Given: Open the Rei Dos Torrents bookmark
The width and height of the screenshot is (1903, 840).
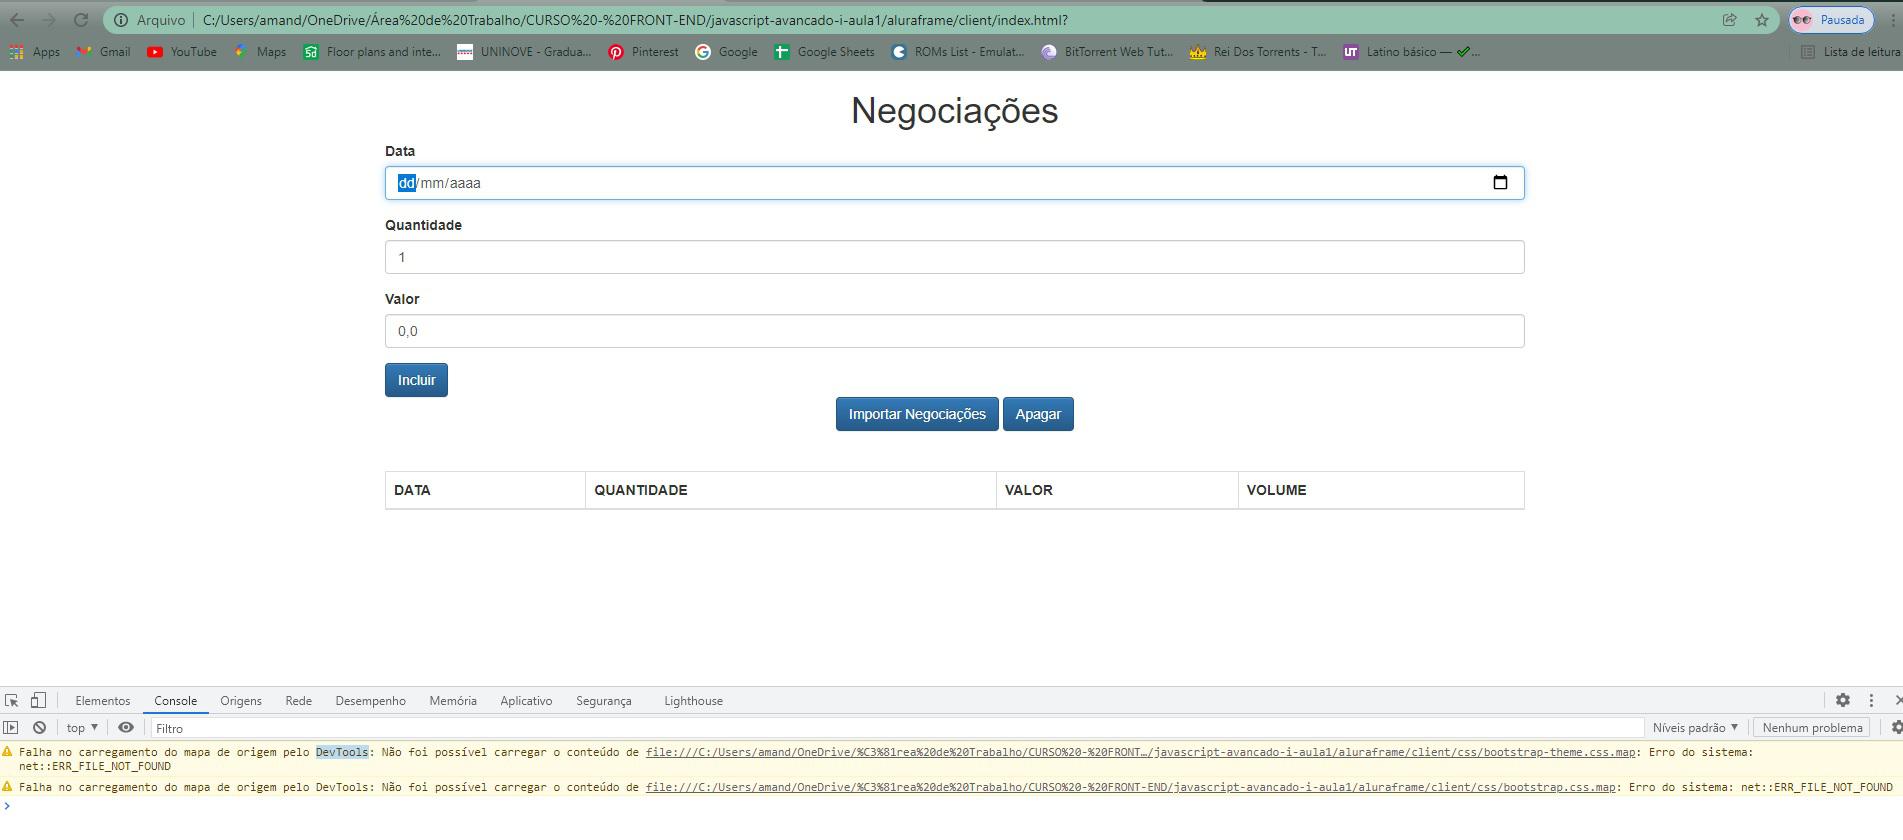Looking at the screenshot, I should (x=1258, y=52).
